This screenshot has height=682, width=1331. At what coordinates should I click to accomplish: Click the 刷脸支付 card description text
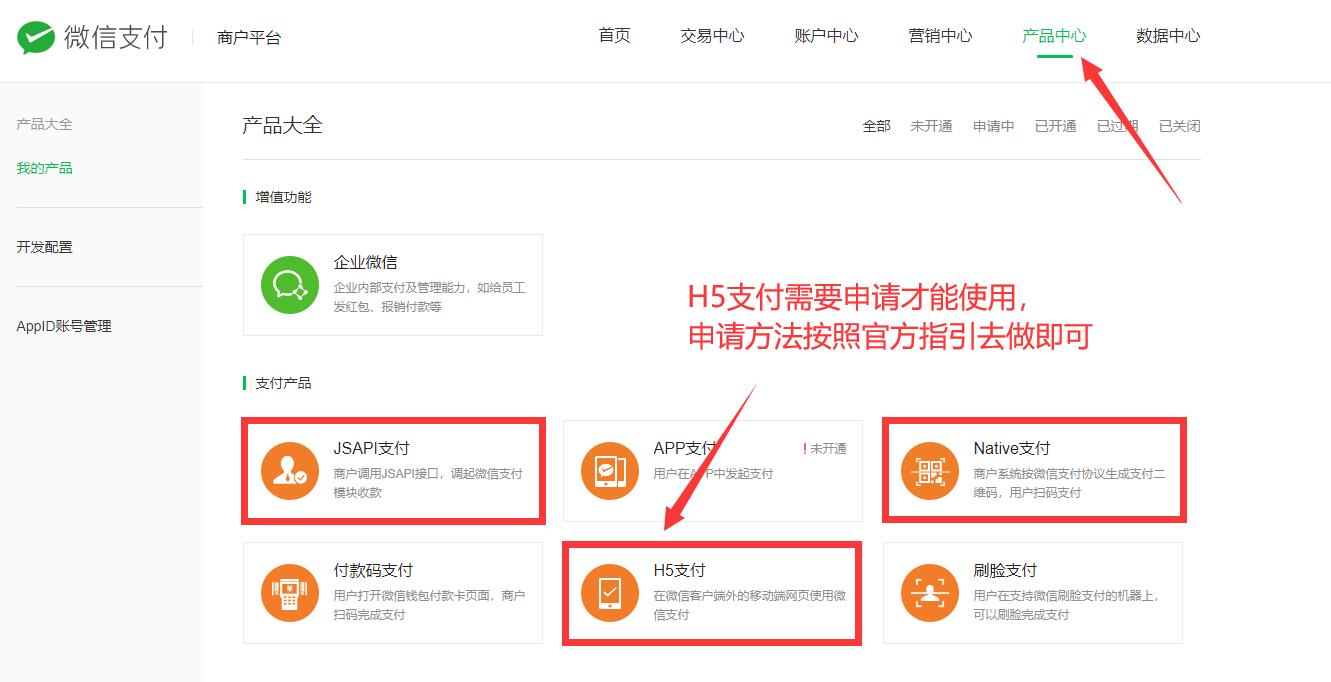coord(1066,605)
